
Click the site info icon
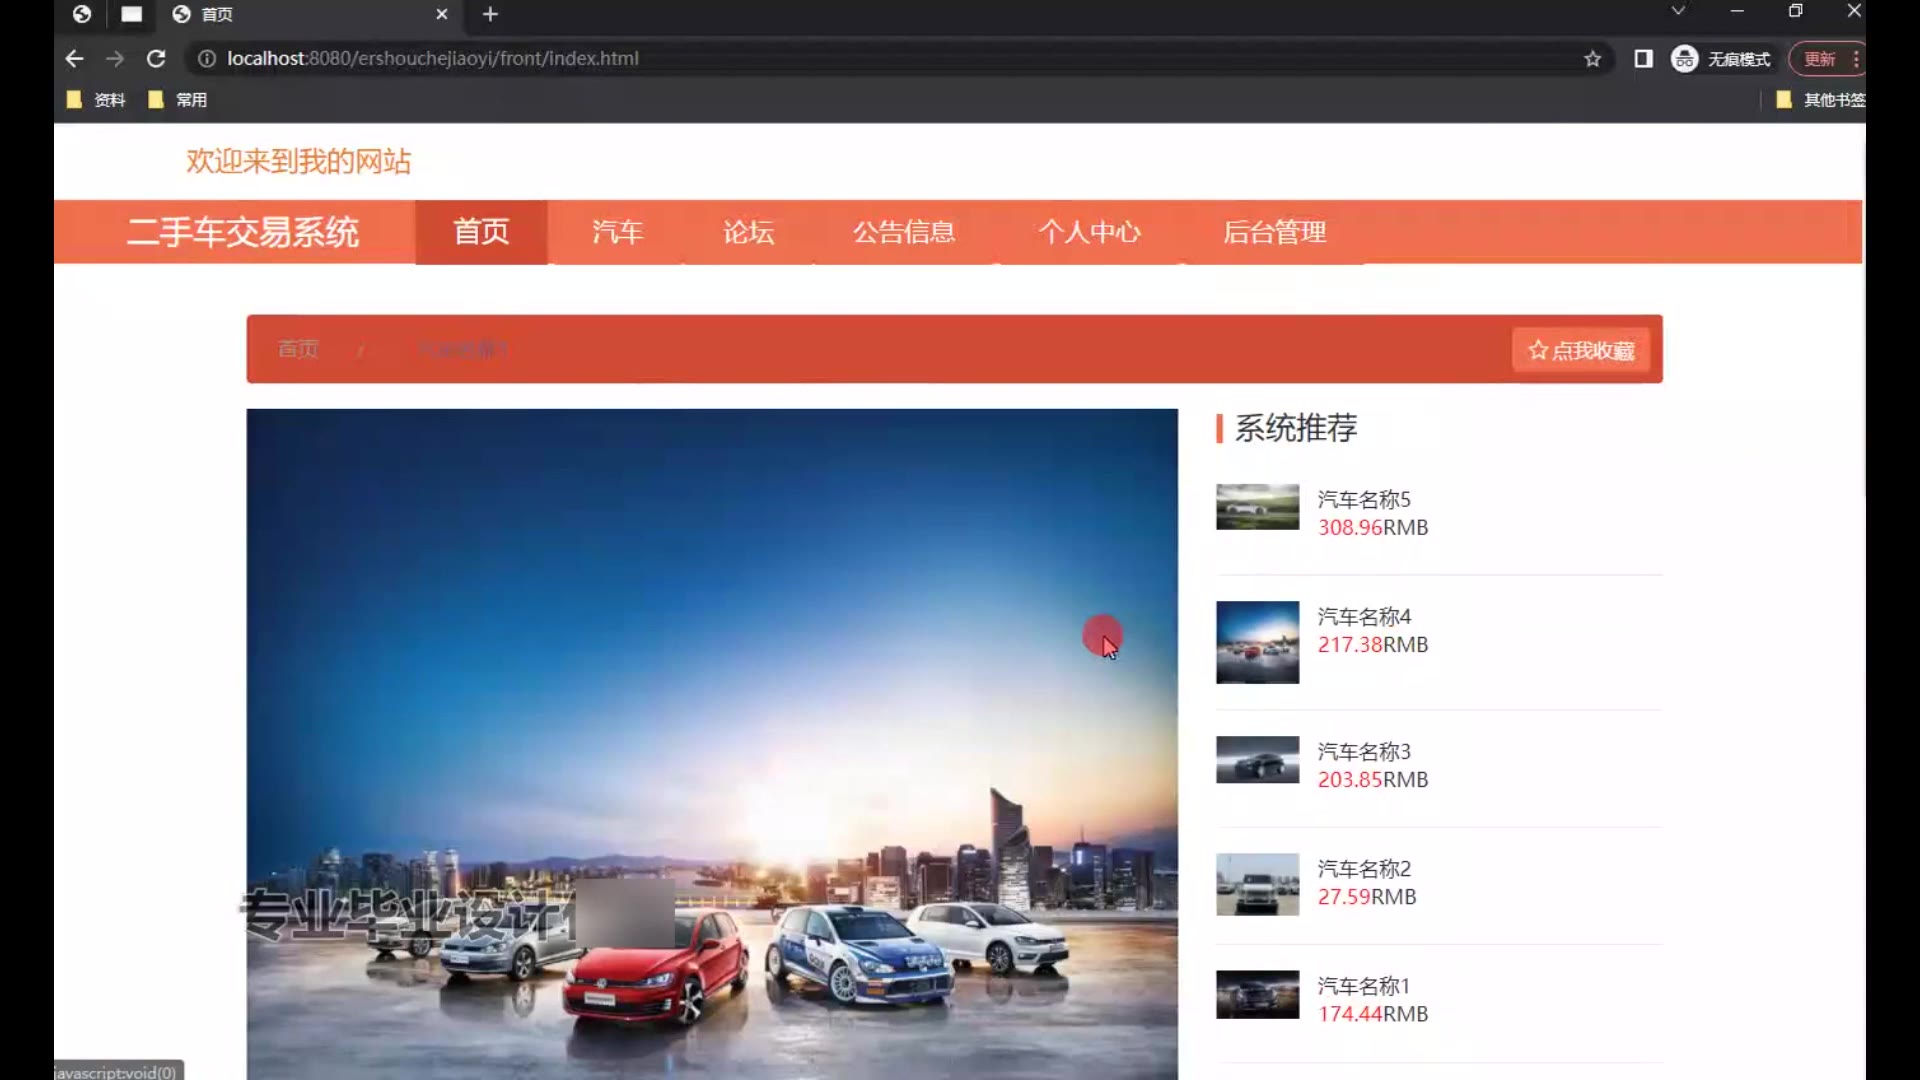[x=207, y=59]
